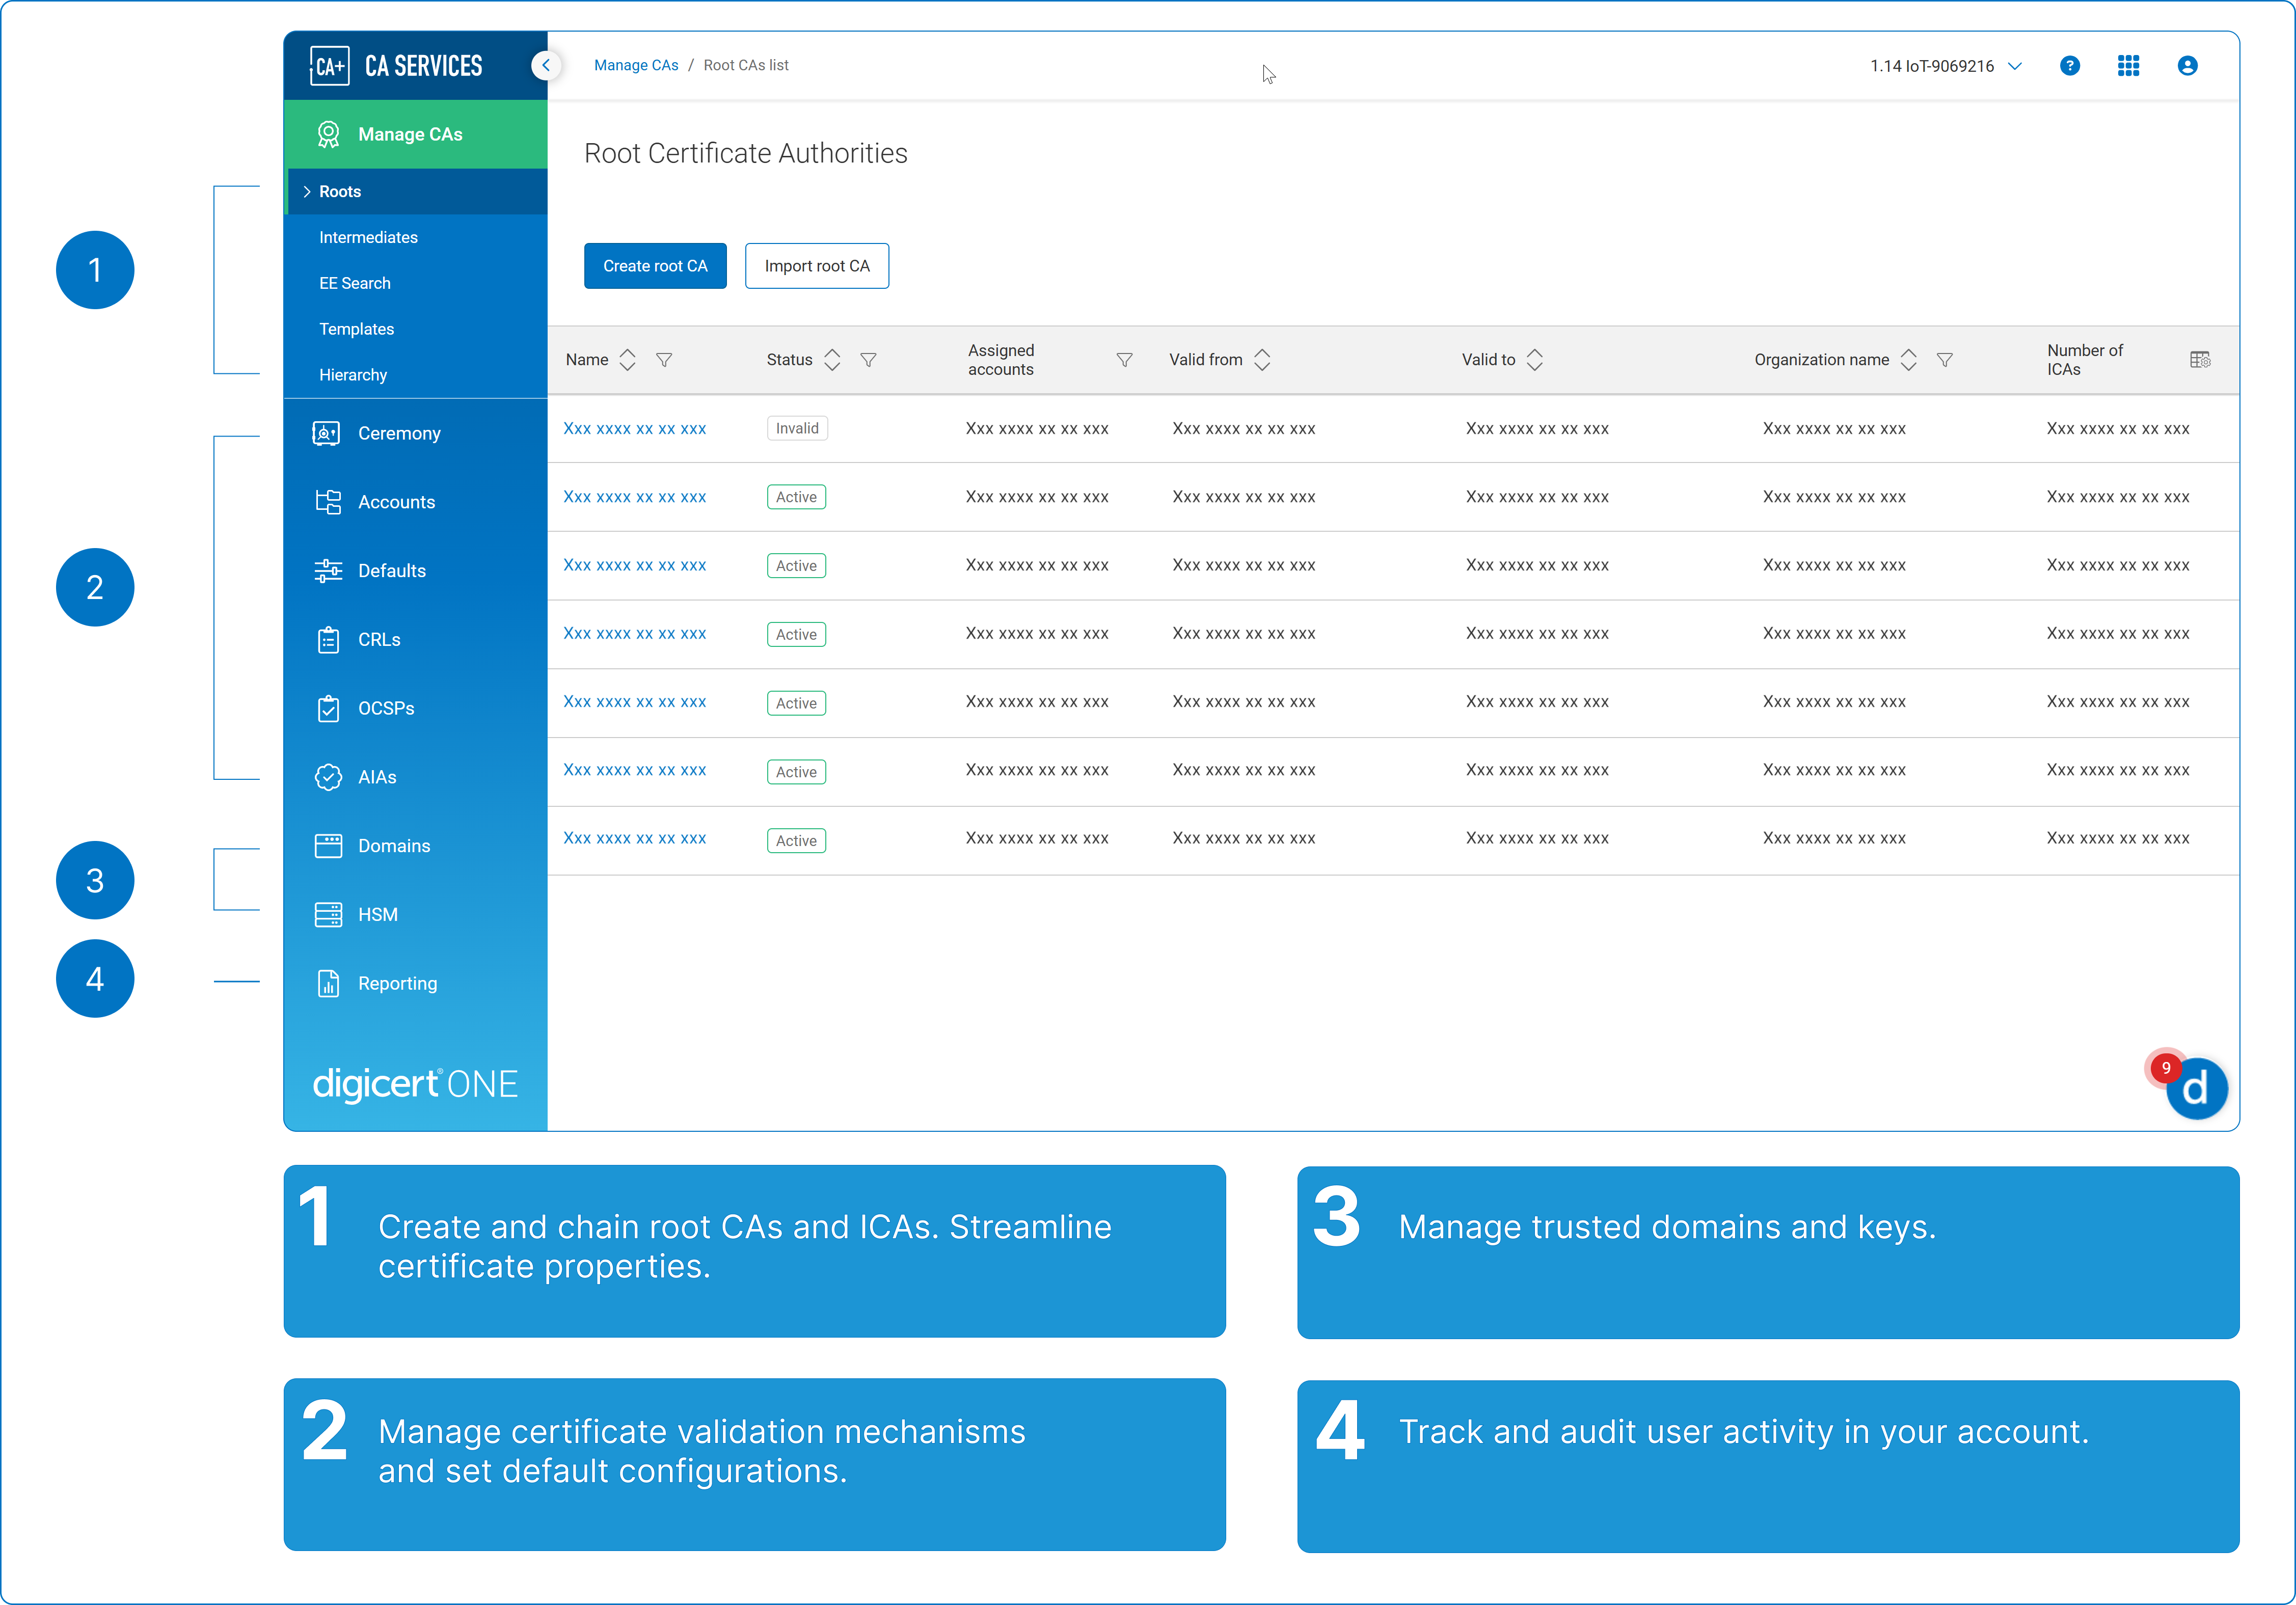Click the Import root CA button
Viewport: 2296px width, 1605px height.
[816, 266]
